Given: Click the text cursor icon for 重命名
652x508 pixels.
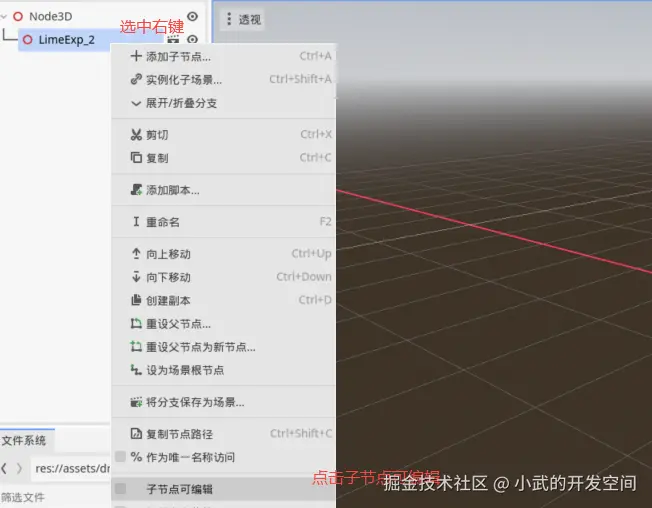Looking at the screenshot, I should (x=136, y=222).
